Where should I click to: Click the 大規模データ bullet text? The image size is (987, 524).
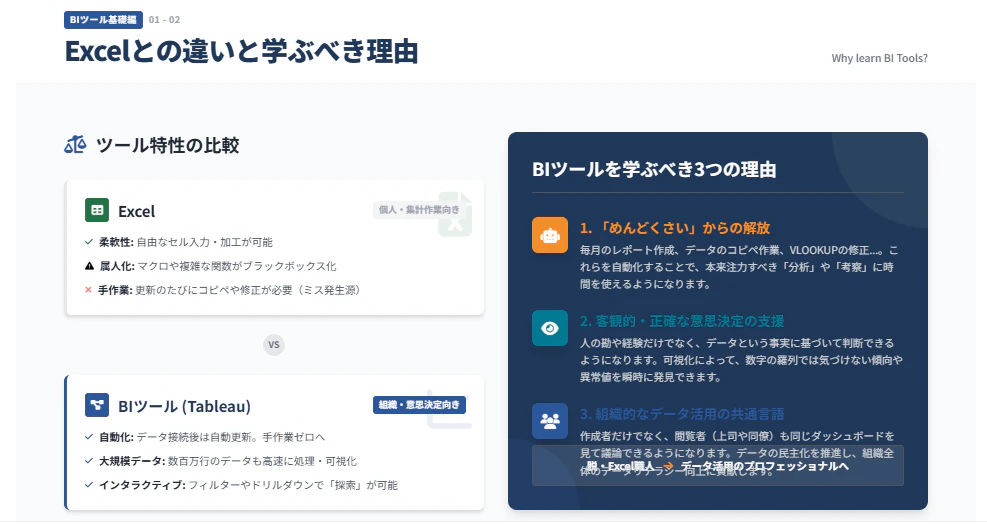pyautogui.click(x=228, y=460)
